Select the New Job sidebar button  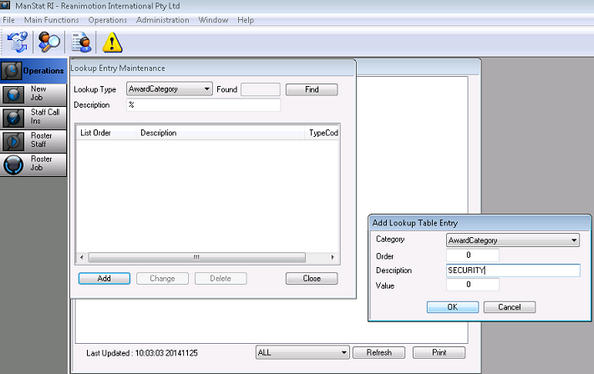click(x=33, y=94)
